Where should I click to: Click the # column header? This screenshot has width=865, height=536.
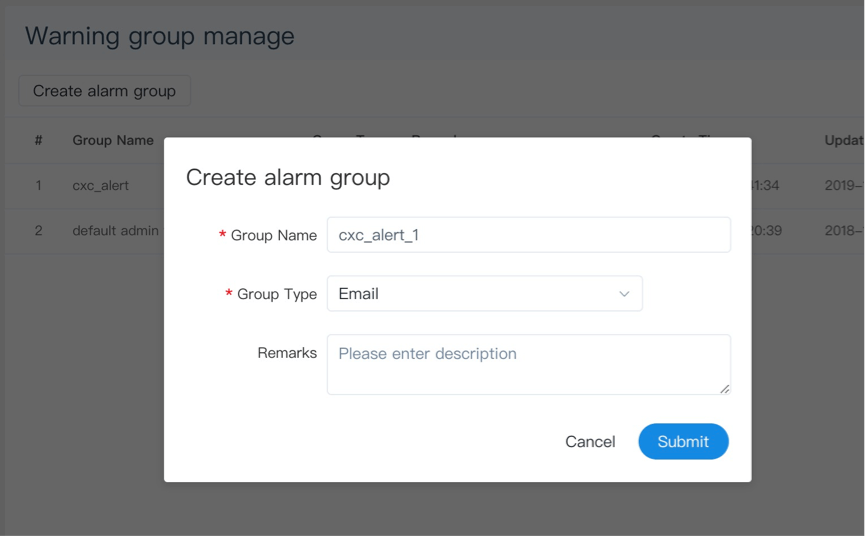click(38, 140)
